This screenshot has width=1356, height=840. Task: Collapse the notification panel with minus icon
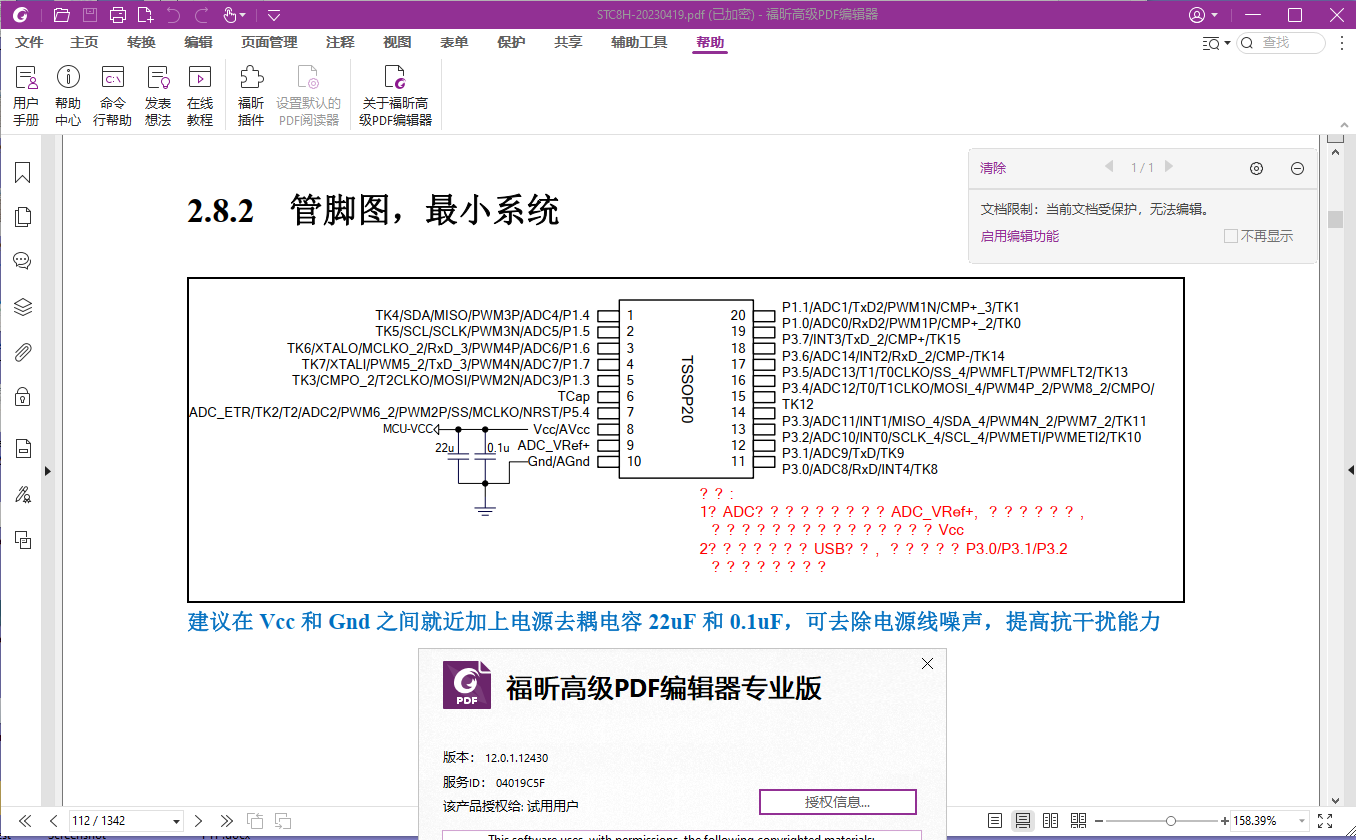[x=1298, y=169]
